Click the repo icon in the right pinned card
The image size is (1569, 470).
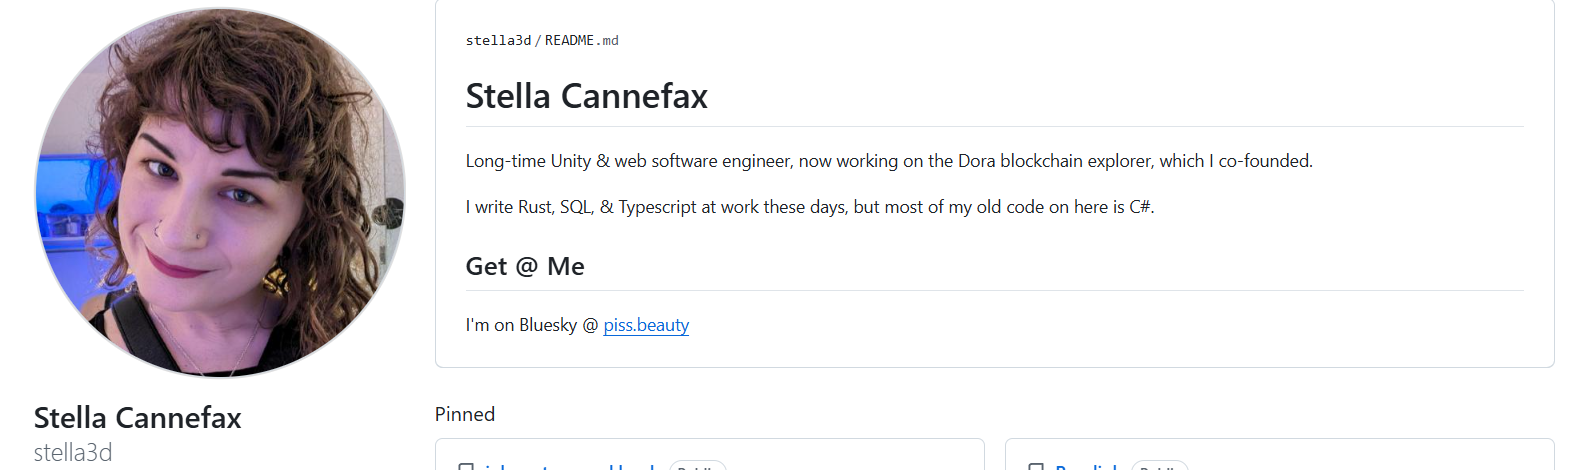coord(1035,467)
